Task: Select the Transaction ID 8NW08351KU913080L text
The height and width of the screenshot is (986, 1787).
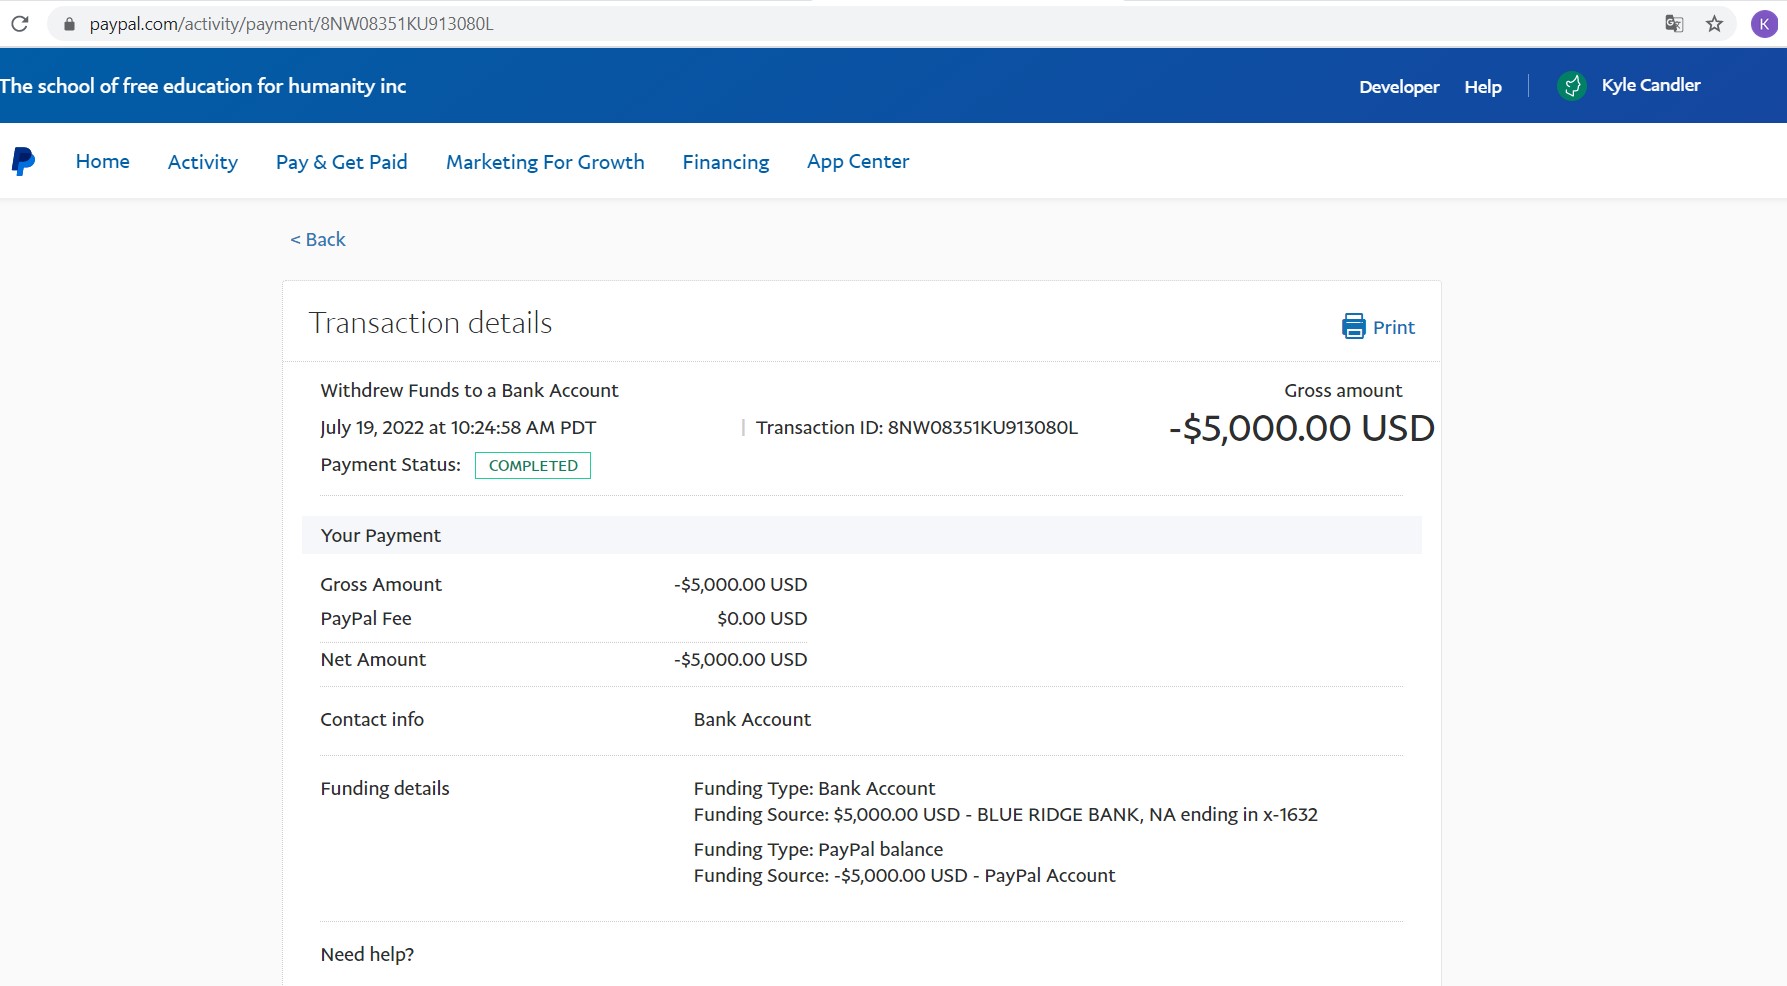Action: pos(916,427)
